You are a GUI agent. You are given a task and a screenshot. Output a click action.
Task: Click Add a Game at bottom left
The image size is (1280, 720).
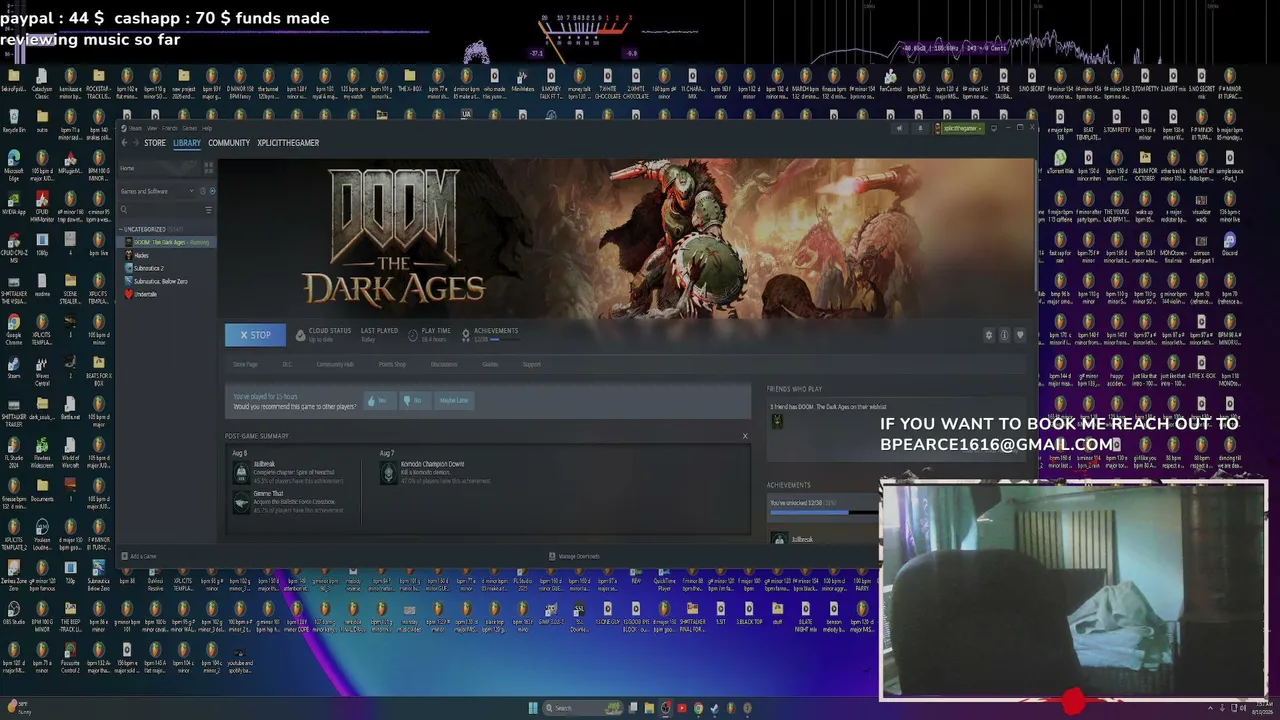[x=139, y=556]
